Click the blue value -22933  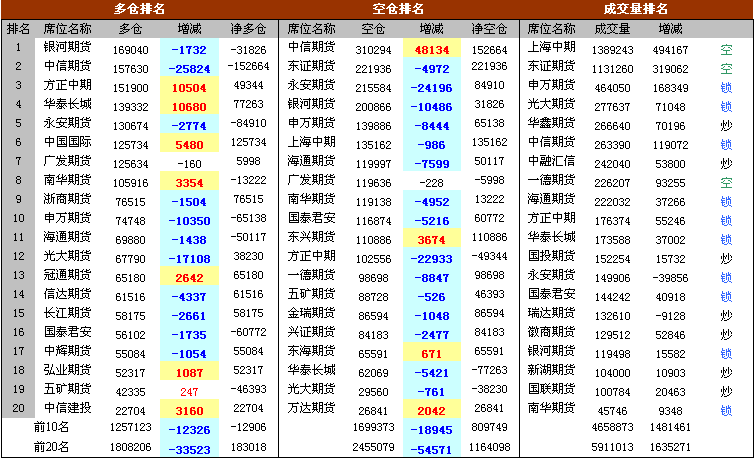(x=431, y=259)
